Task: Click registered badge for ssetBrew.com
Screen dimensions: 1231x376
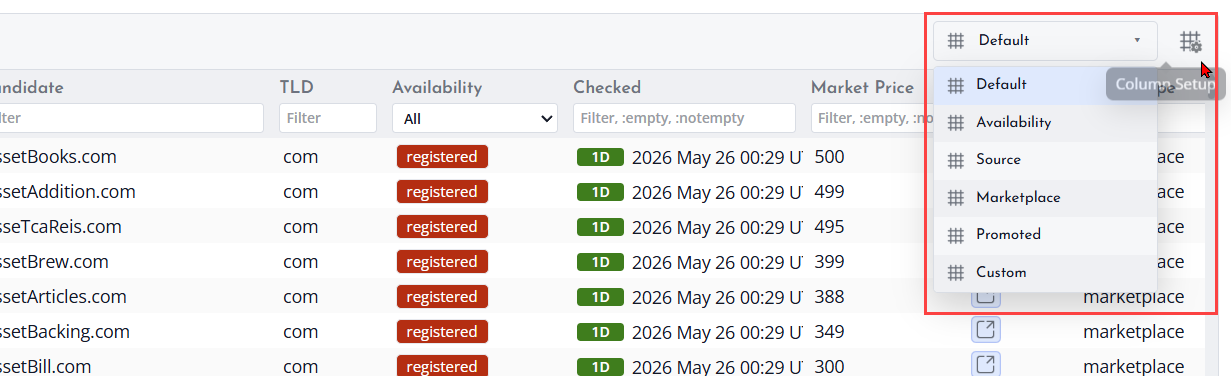Action: (442, 262)
